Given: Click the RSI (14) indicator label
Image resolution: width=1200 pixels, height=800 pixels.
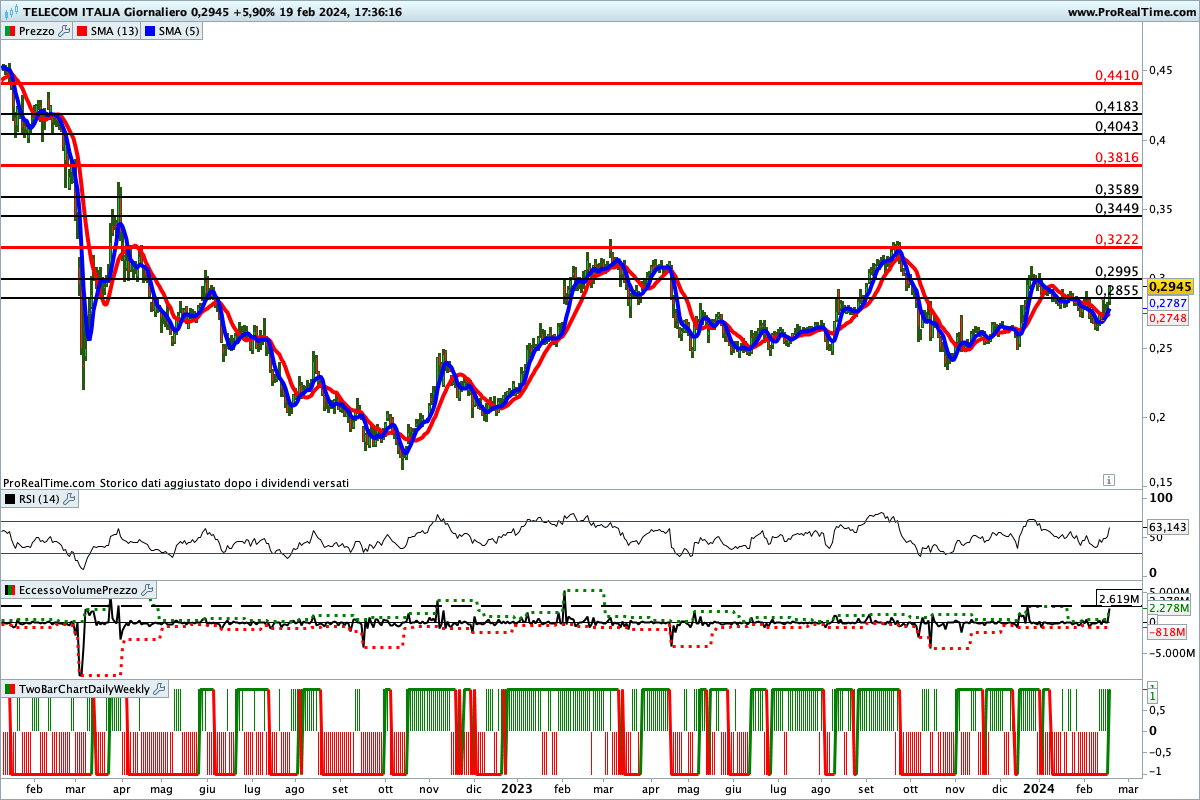Looking at the screenshot, I should 39,499.
